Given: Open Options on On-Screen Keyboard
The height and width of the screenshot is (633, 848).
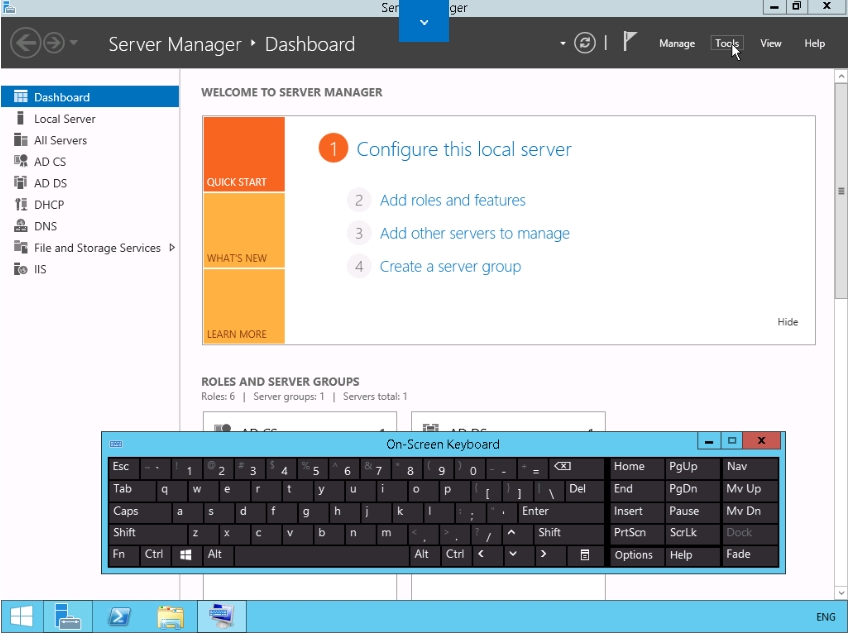Looking at the screenshot, I should [x=637, y=556].
